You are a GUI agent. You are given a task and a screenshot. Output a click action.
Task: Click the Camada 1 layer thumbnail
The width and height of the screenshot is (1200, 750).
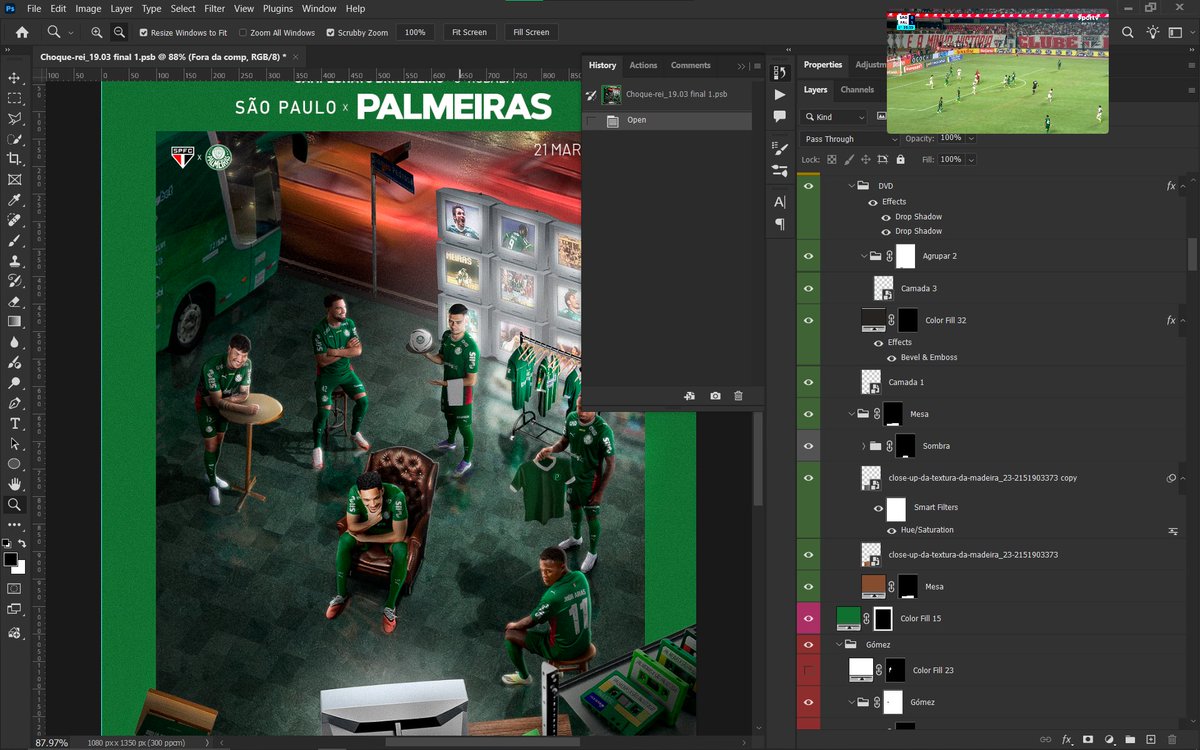click(x=871, y=382)
